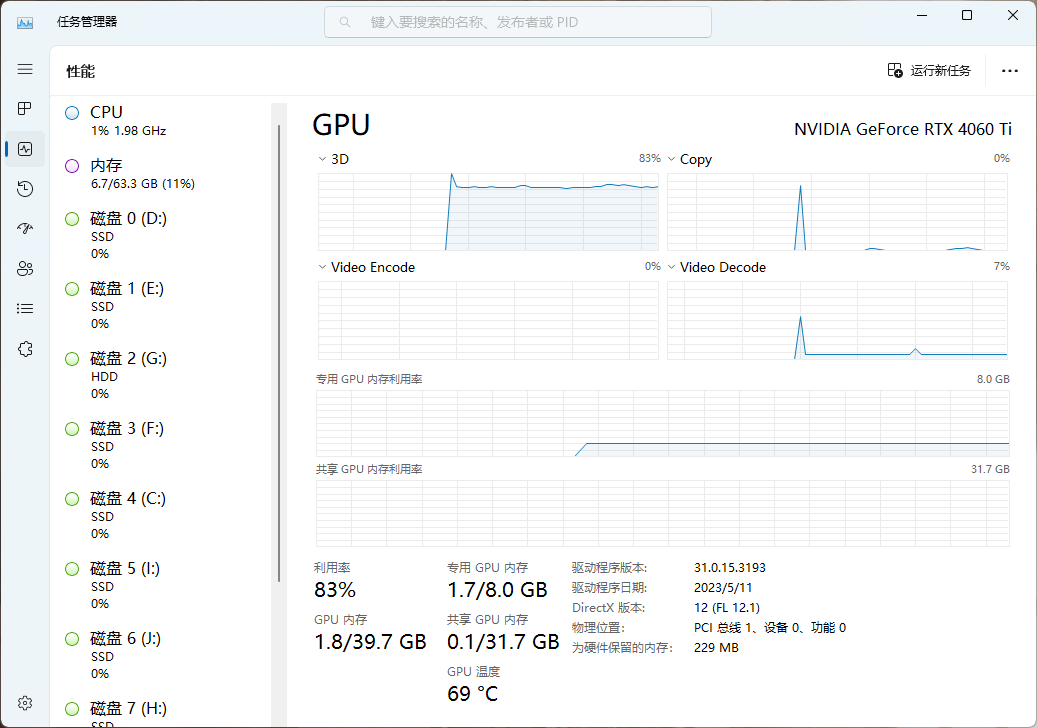
Task: Expand the 3D graph engine dropdown
Action: 322,159
